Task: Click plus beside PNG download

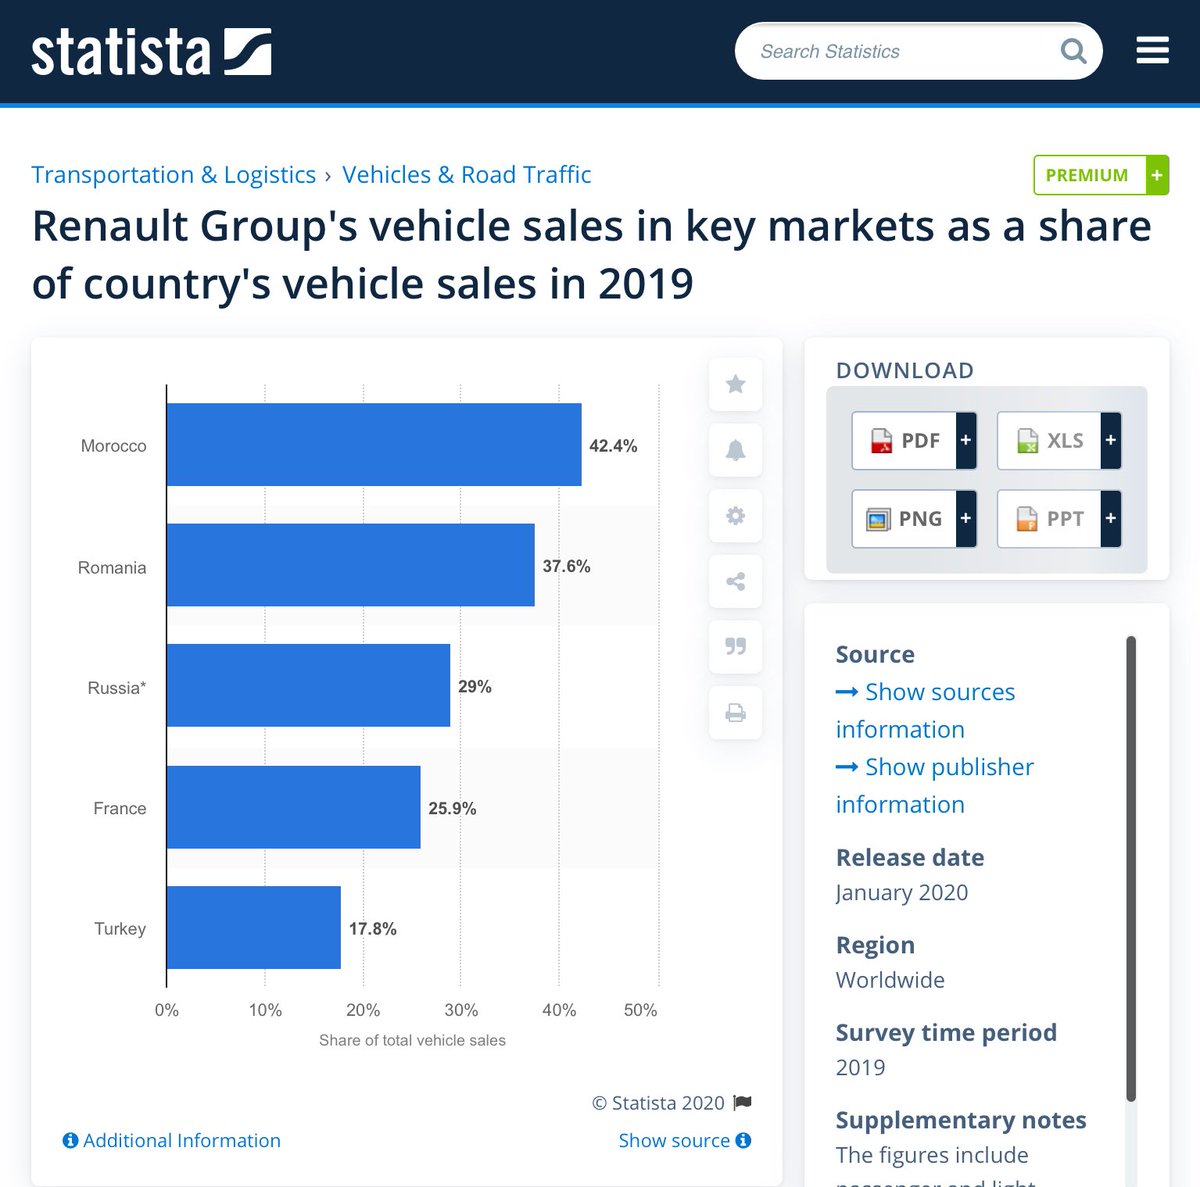Action: coord(966,518)
